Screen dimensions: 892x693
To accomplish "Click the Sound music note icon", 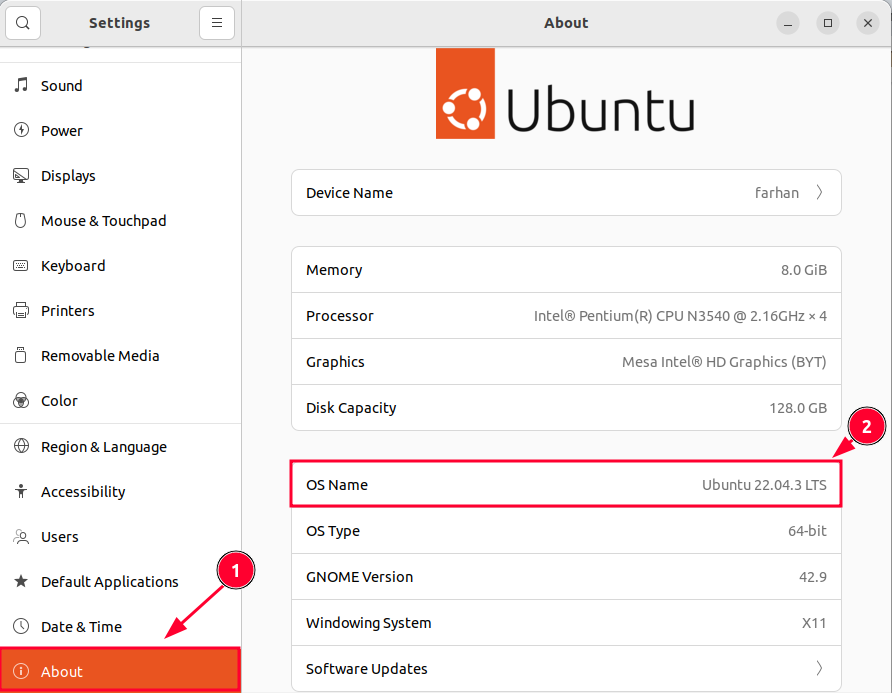I will pos(21,85).
